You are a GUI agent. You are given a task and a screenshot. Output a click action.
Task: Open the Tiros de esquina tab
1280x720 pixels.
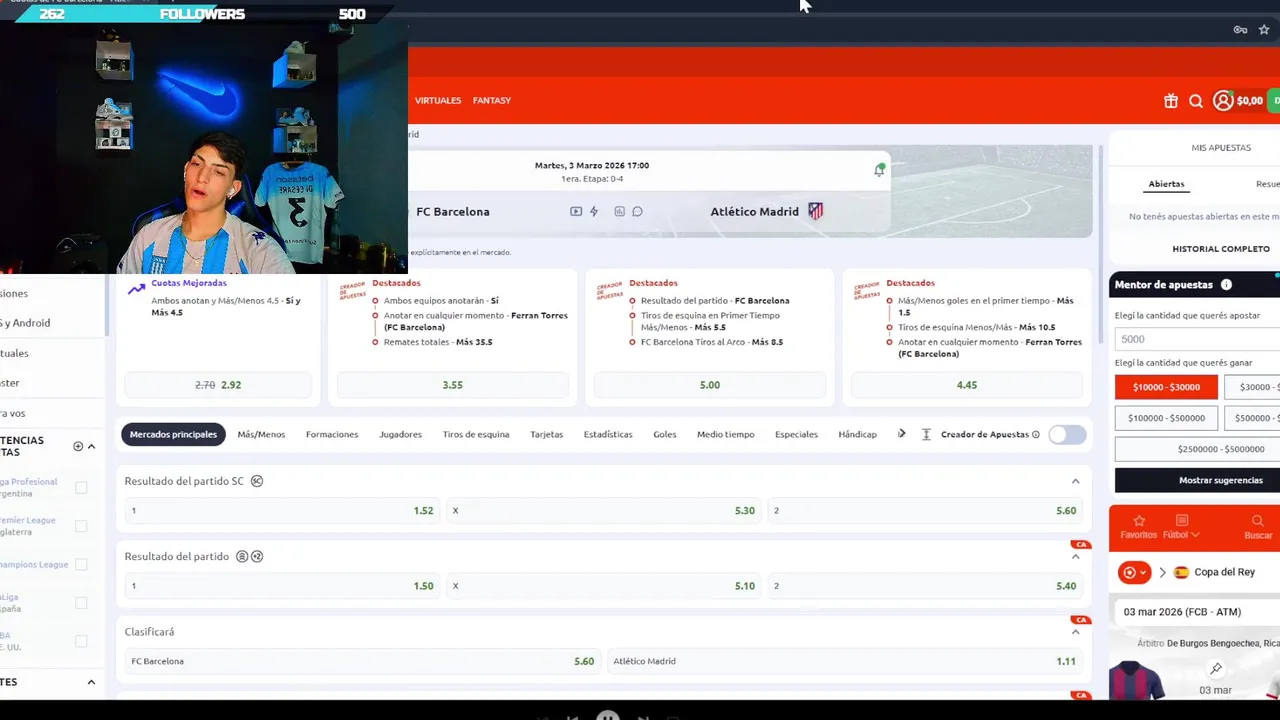click(x=476, y=434)
